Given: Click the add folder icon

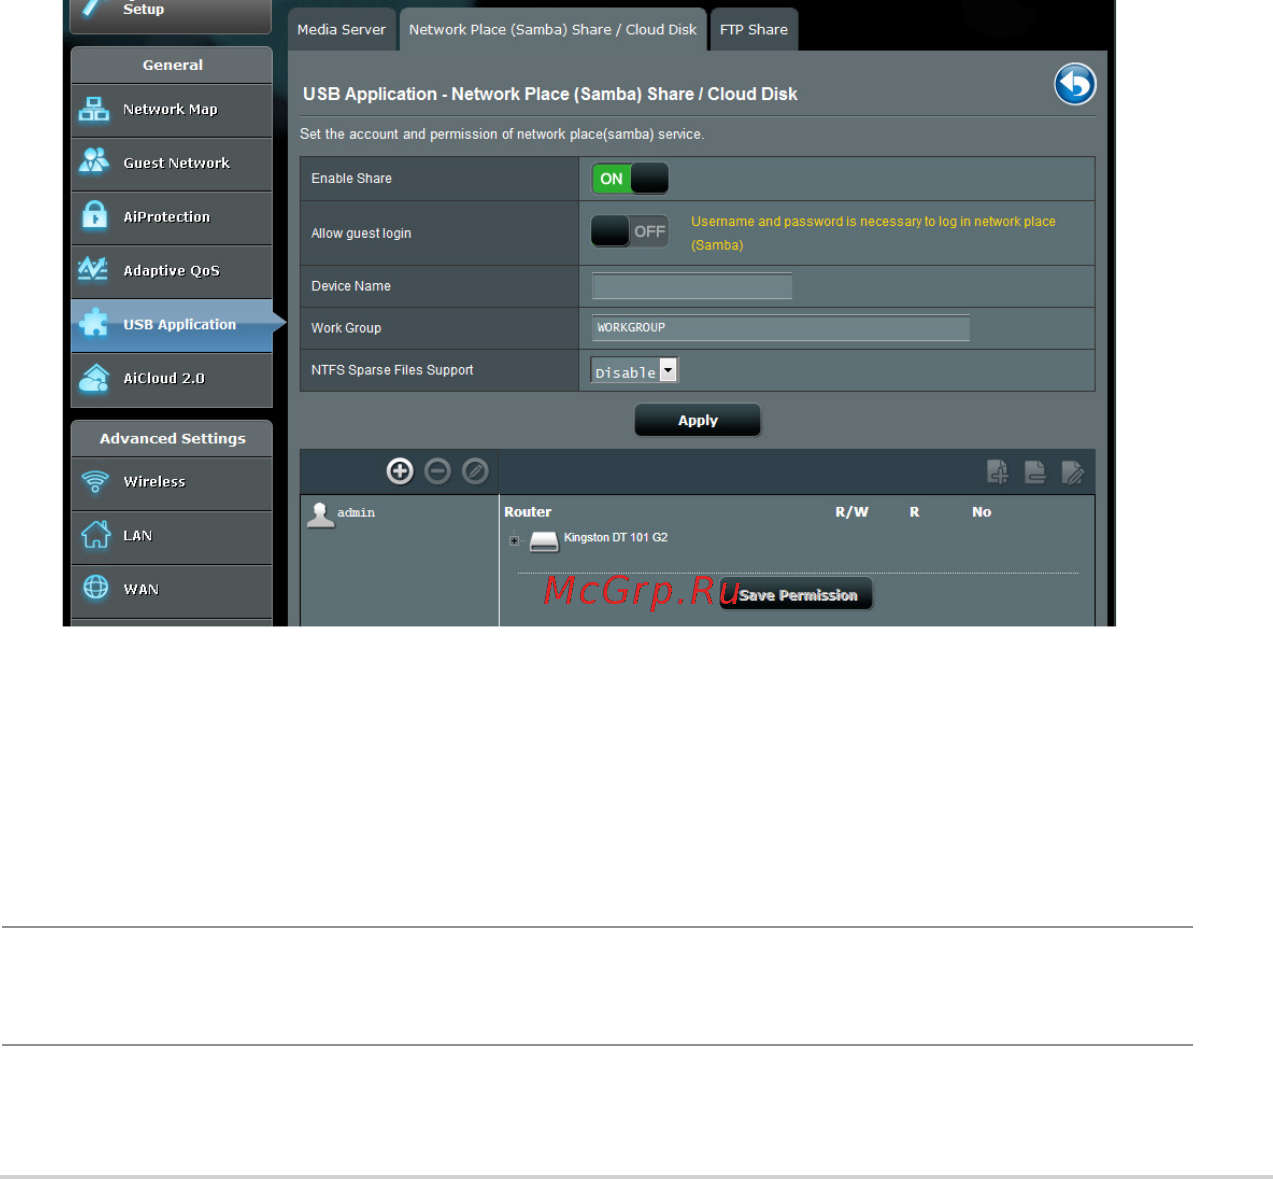Looking at the screenshot, I should pyautogui.click(x=997, y=472).
